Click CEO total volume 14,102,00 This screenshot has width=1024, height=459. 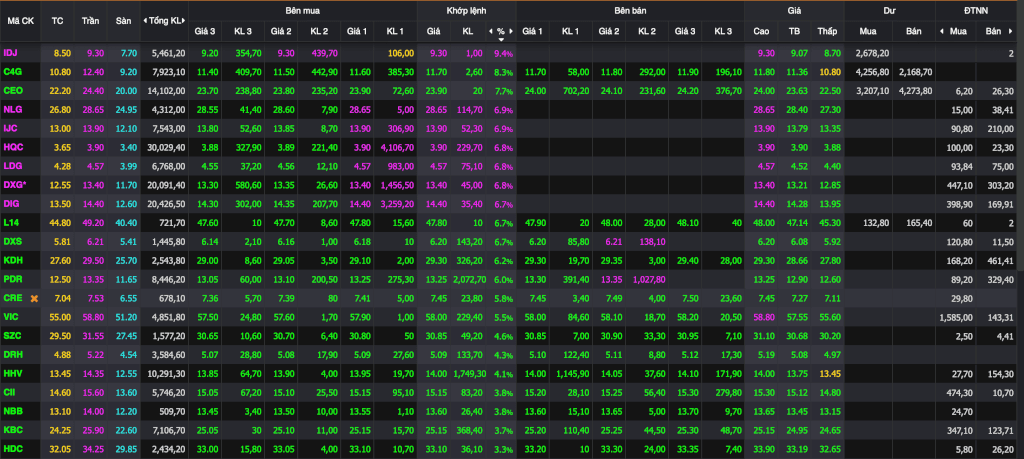[x=168, y=91]
